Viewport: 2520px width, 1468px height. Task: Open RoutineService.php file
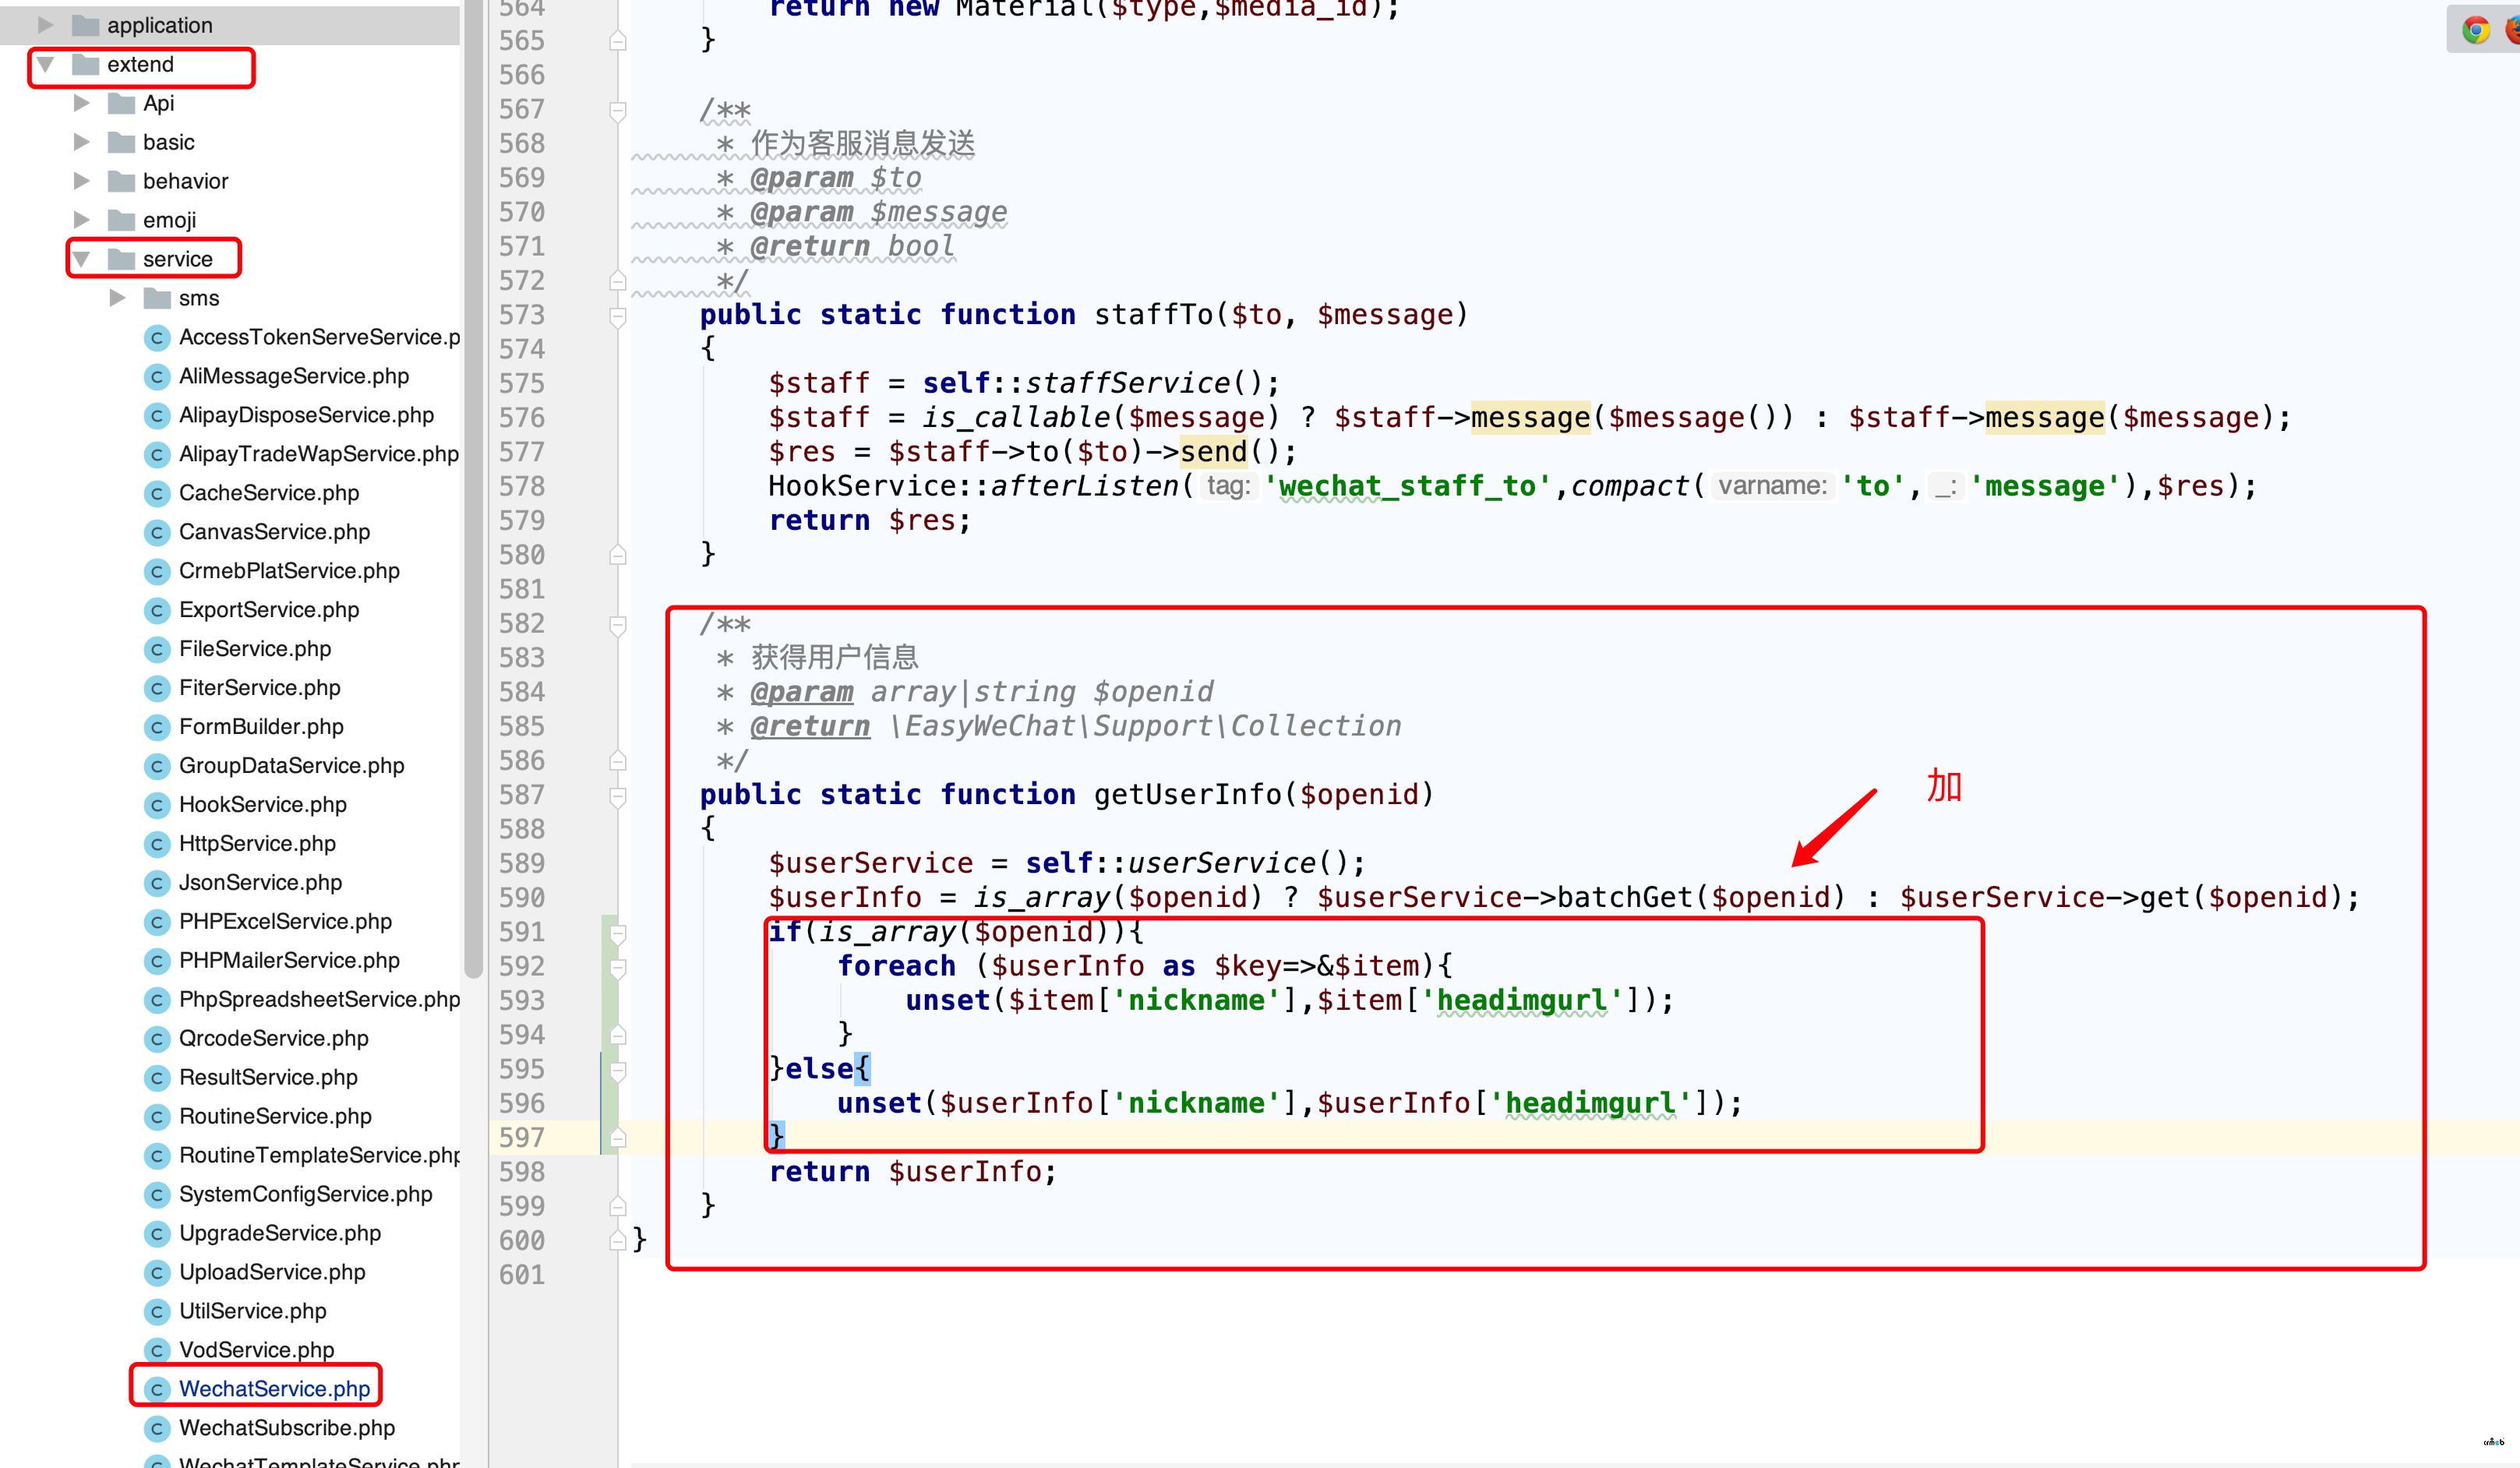pos(275,1116)
